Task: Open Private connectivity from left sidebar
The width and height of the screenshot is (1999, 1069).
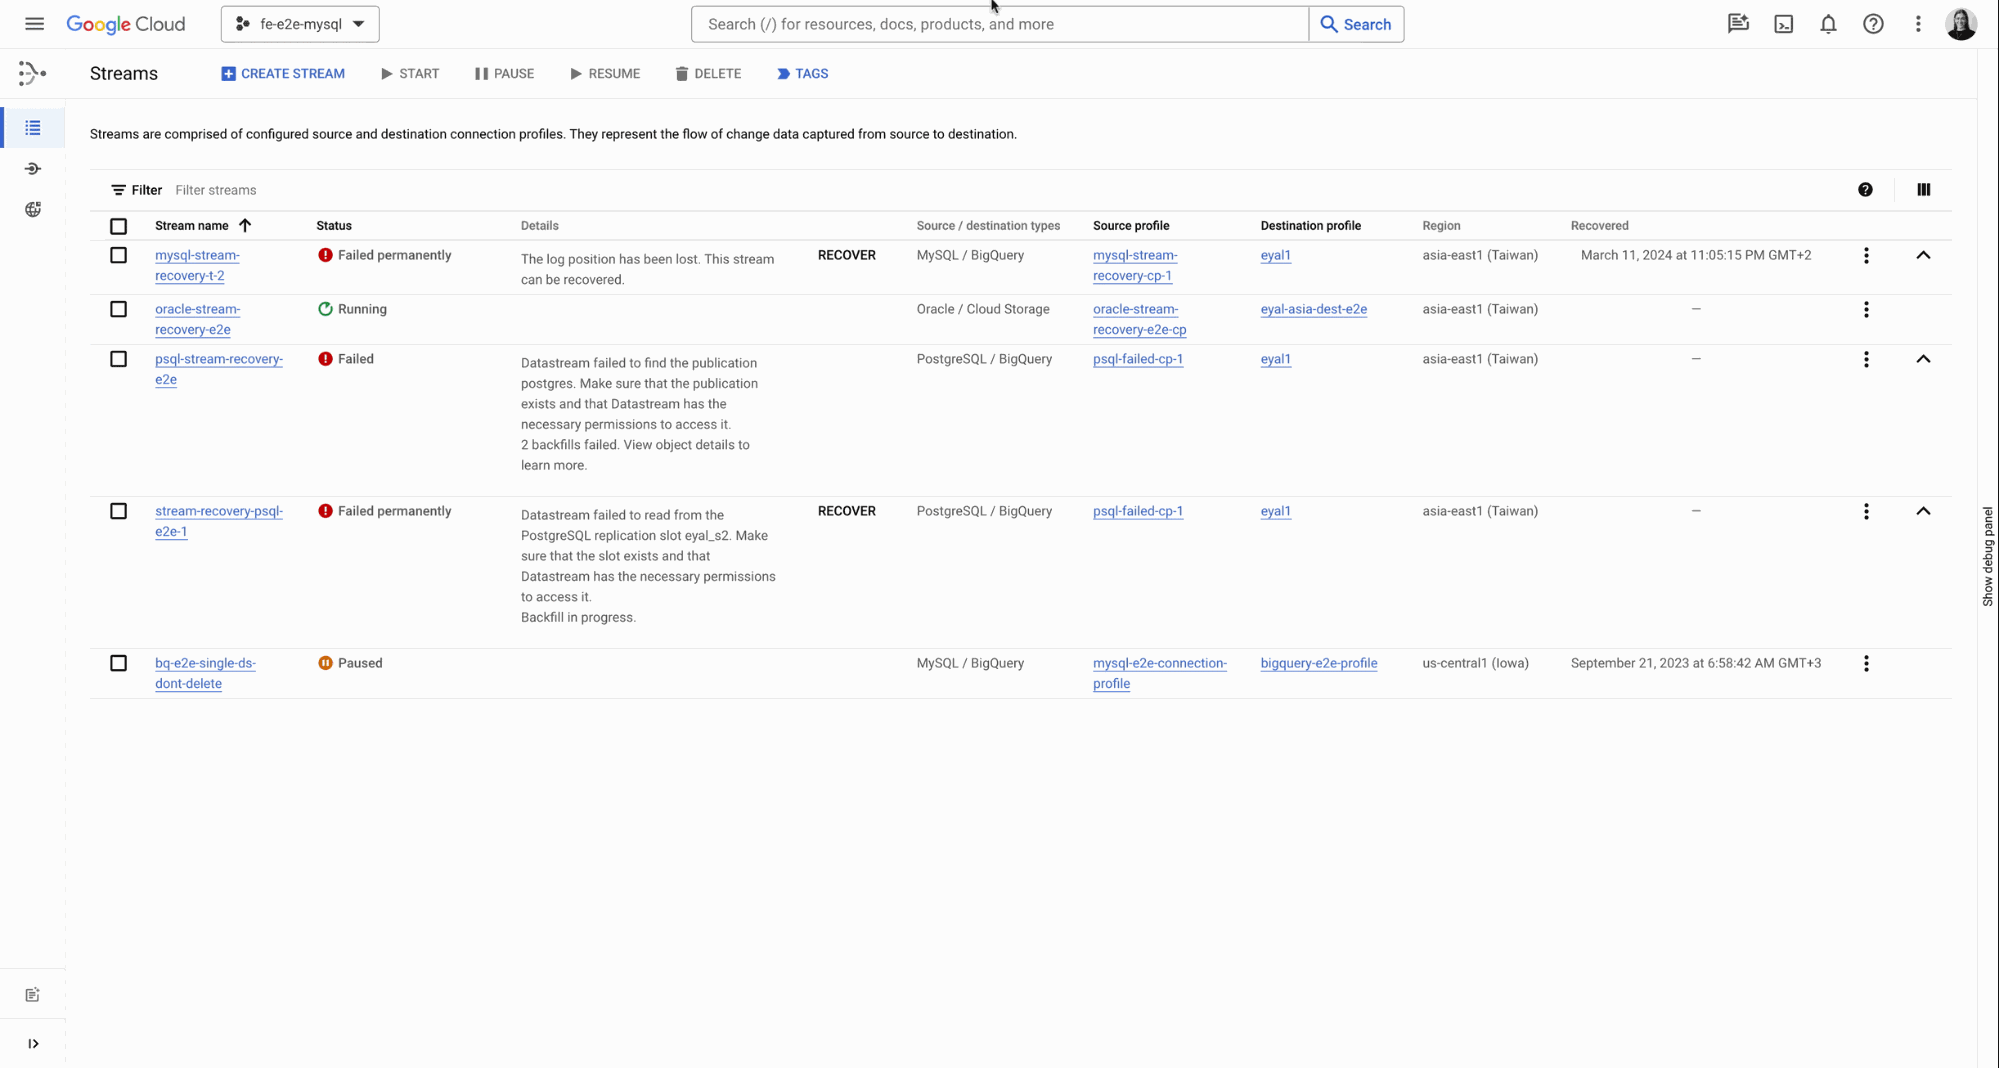Action: coord(33,210)
